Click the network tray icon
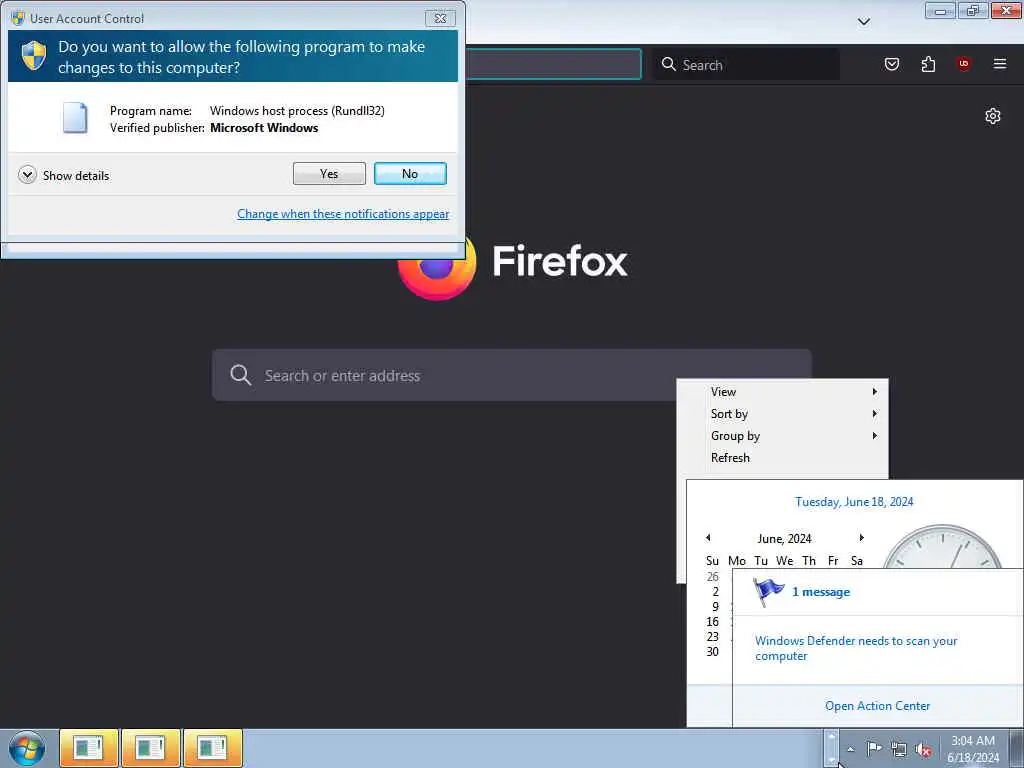The height and width of the screenshot is (768, 1024). tap(899, 750)
